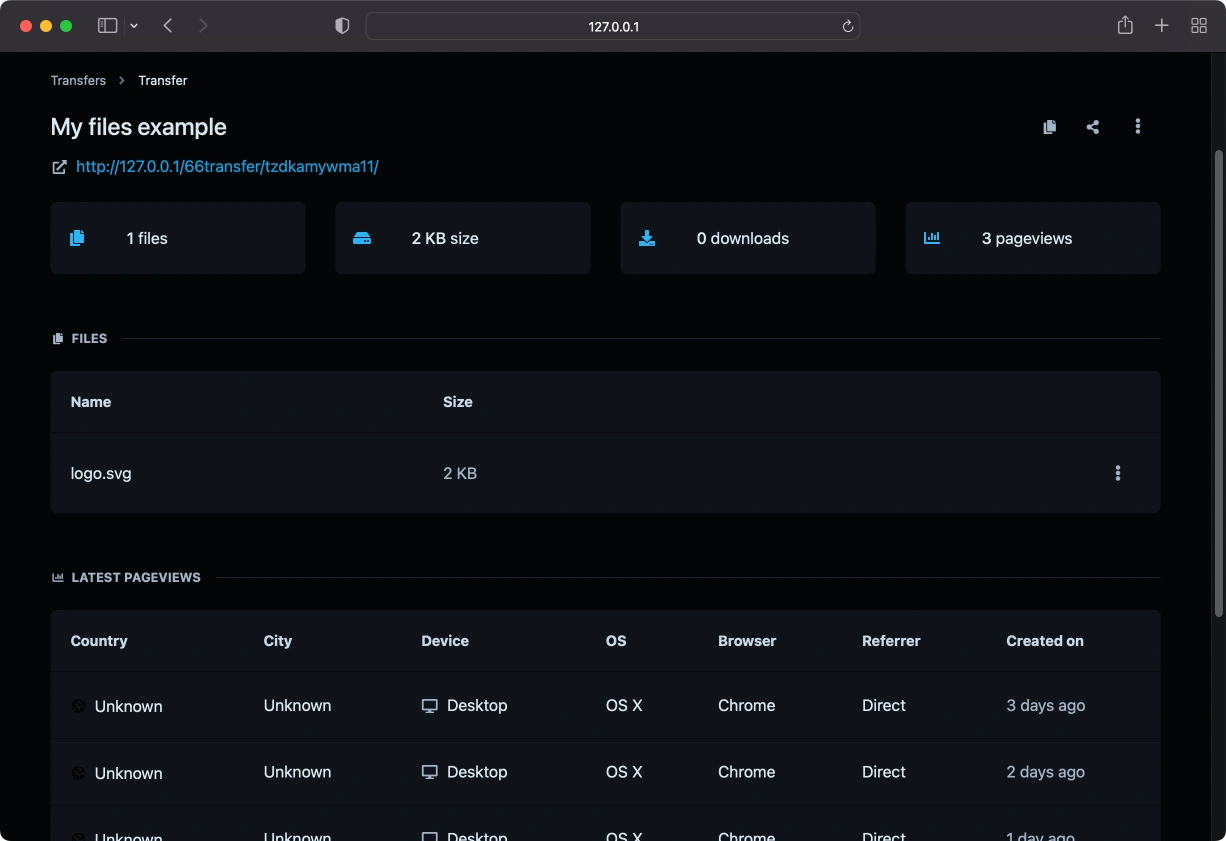This screenshot has width=1226, height=841.
Task: Open the logo.svg row options menu
Action: [1118, 473]
